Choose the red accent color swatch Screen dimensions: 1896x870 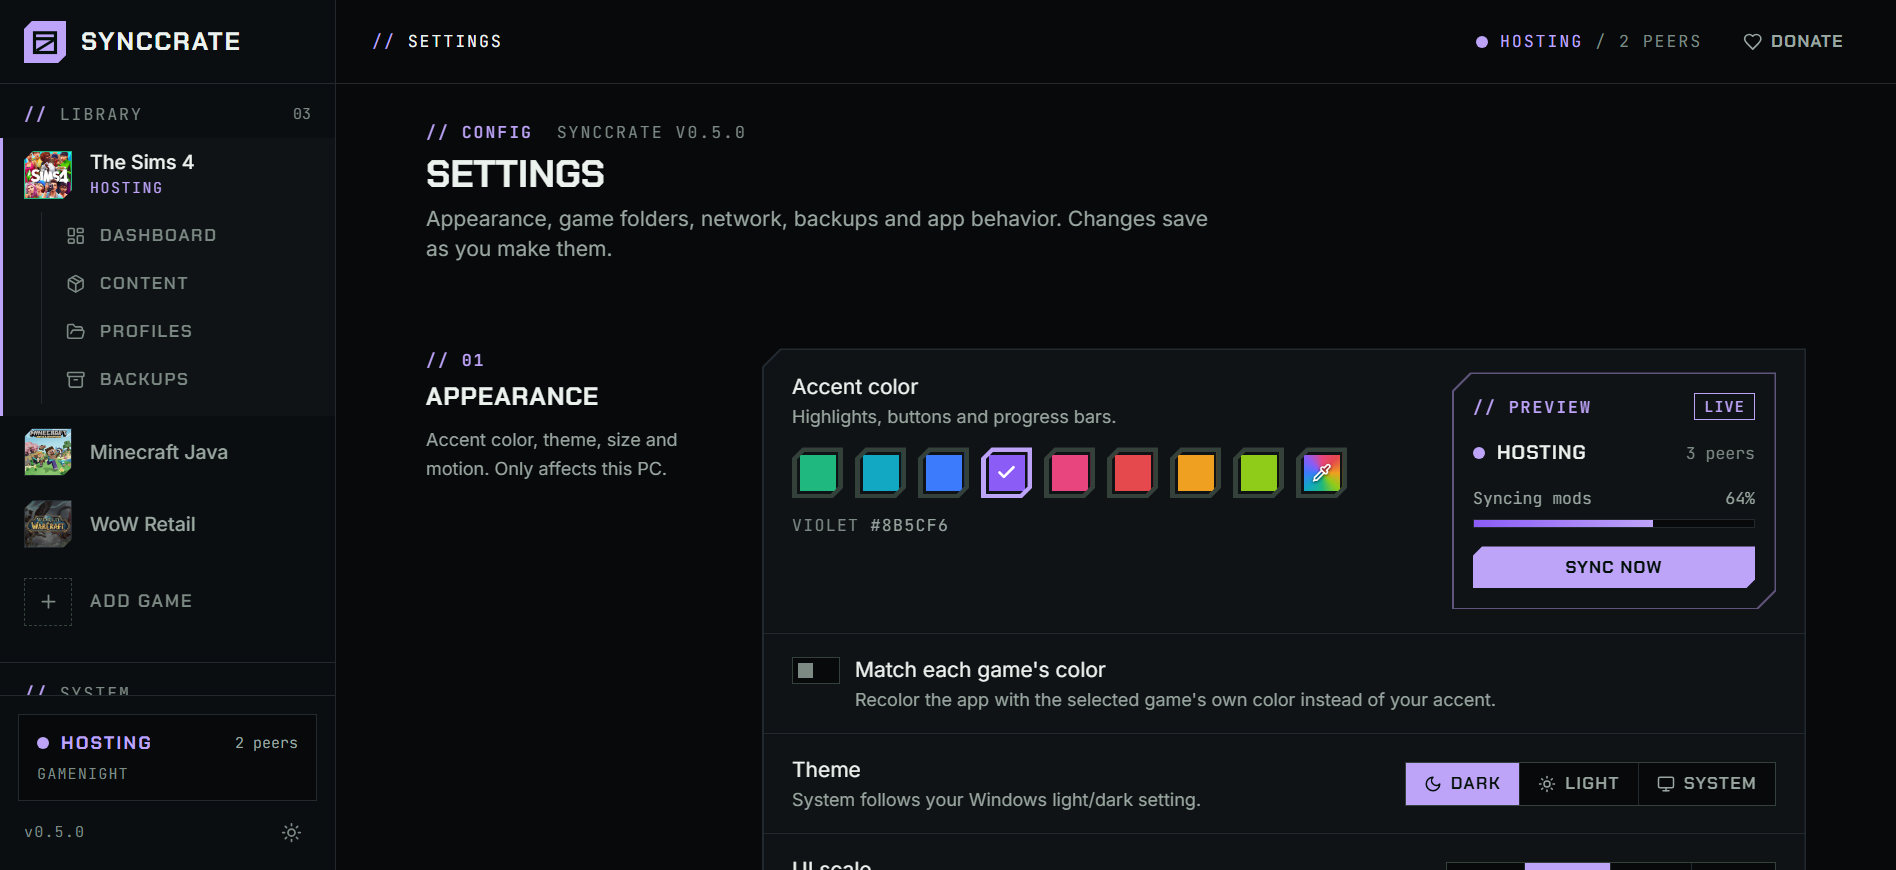pos(1133,473)
